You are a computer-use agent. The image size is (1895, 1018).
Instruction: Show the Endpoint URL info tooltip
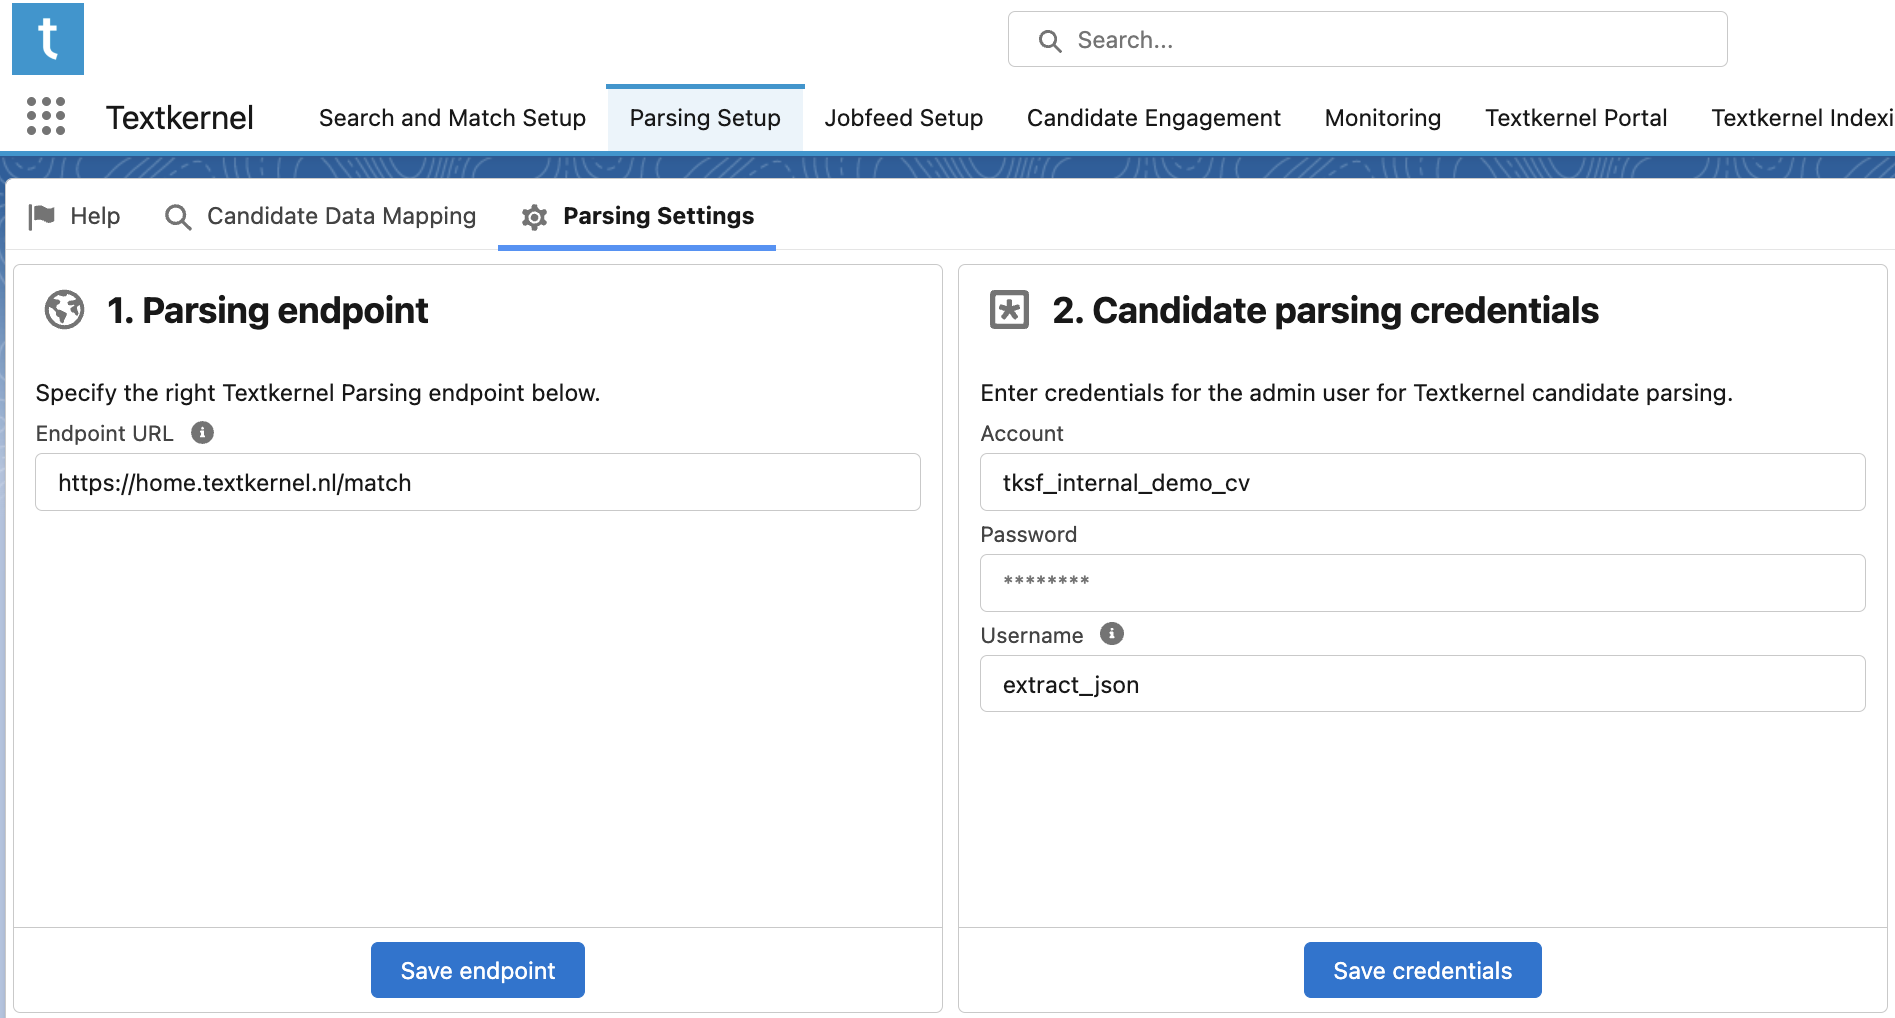tap(202, 432)
